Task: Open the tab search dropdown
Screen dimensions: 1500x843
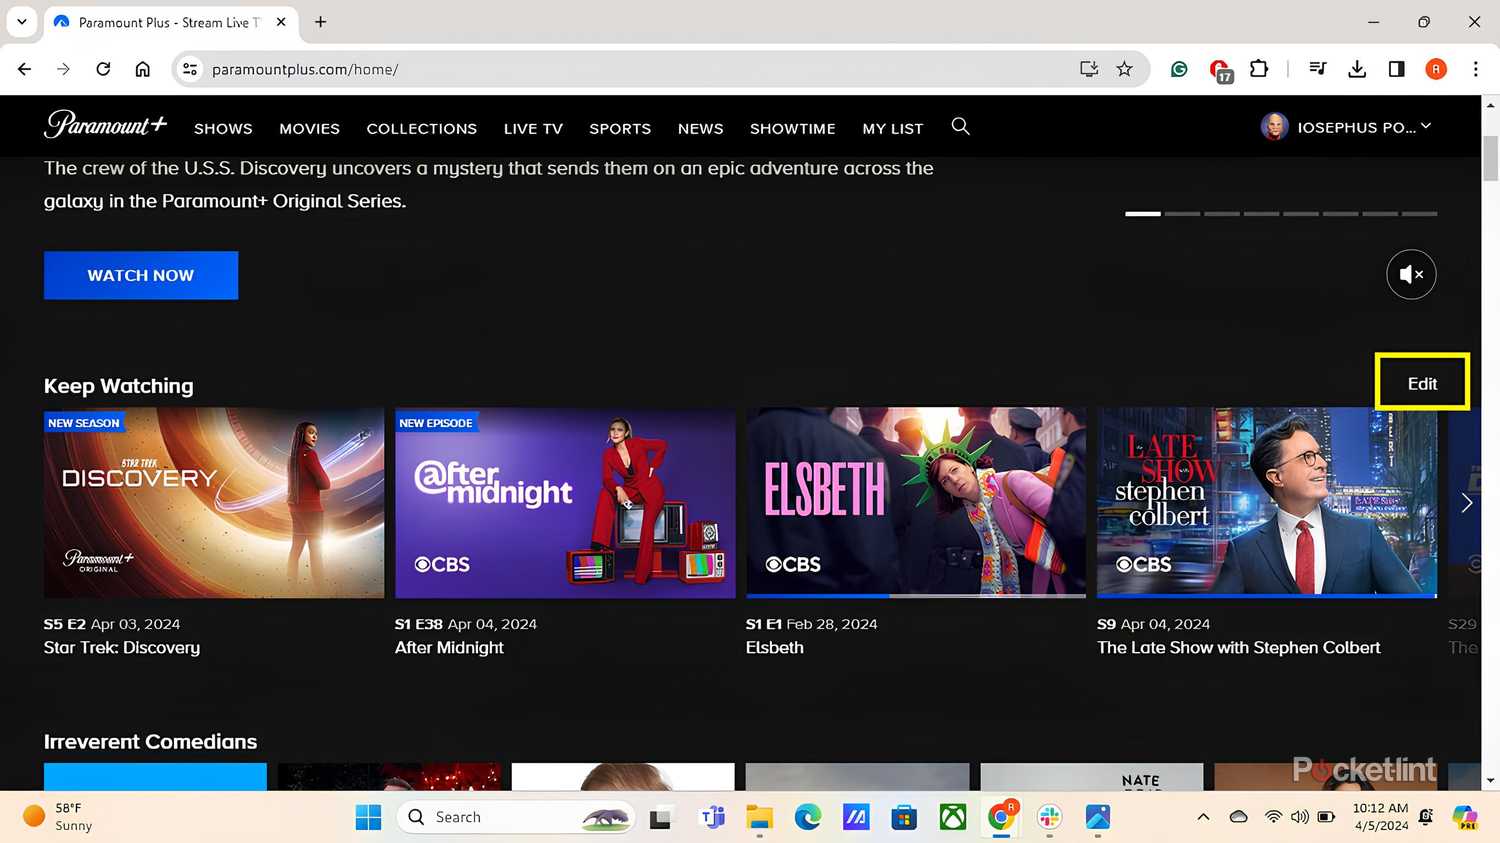Action: (x=22, y=22)
